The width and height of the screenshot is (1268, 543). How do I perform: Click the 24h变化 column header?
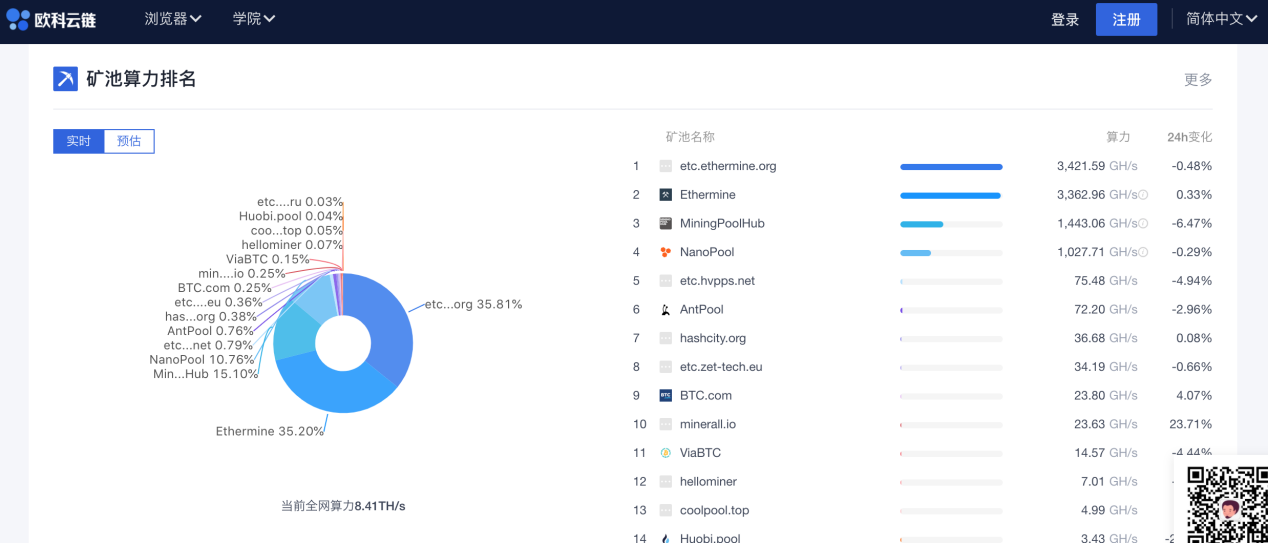[x=1189, y=137]
